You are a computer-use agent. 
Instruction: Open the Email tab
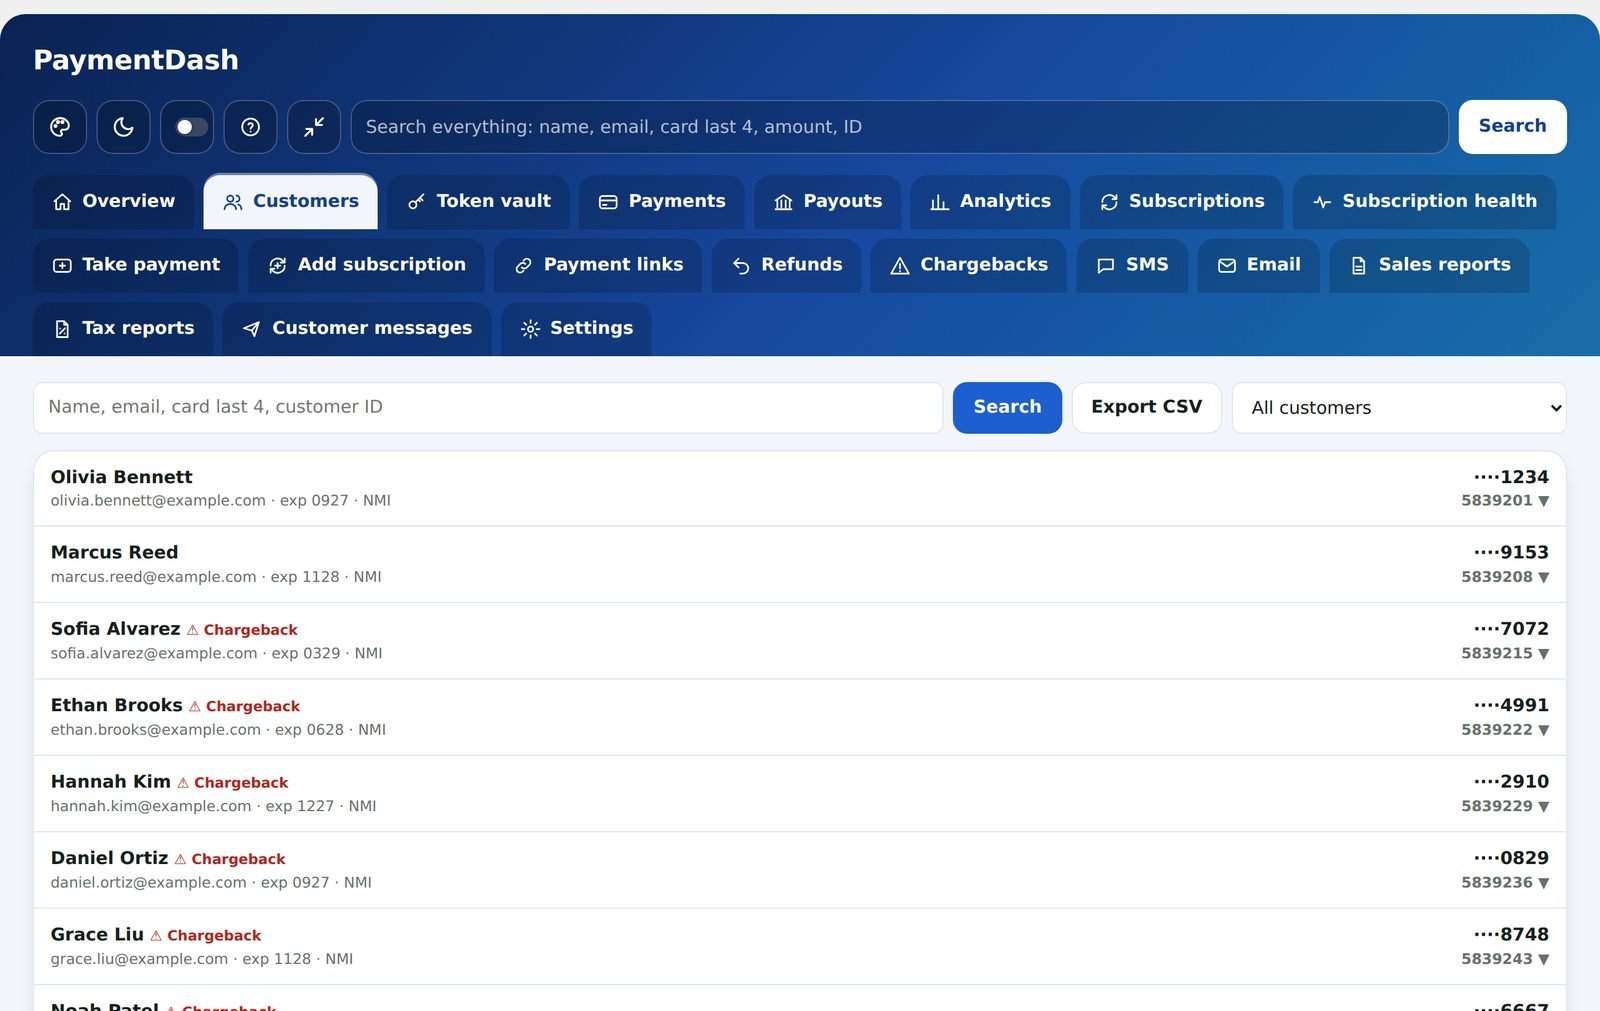tap(1259, 265)
